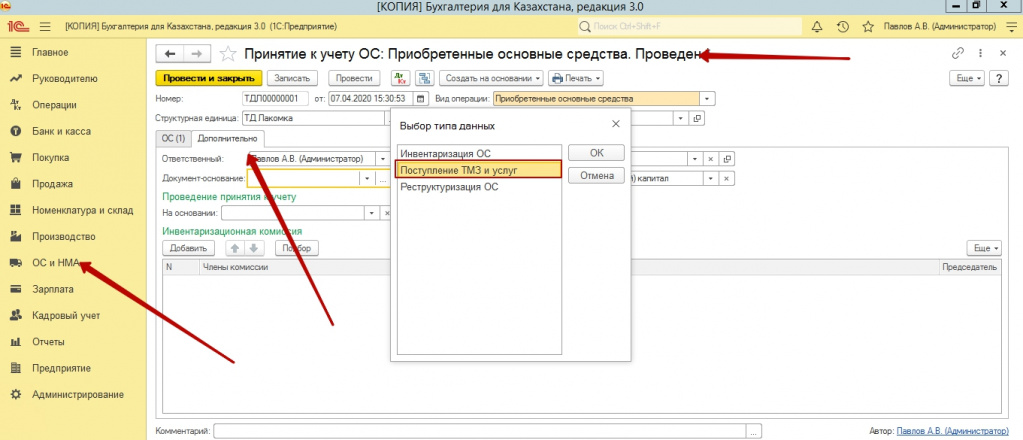Screen dimensions: 1023x440
Task: Go back with the left arrow
Action: point(170,54)
